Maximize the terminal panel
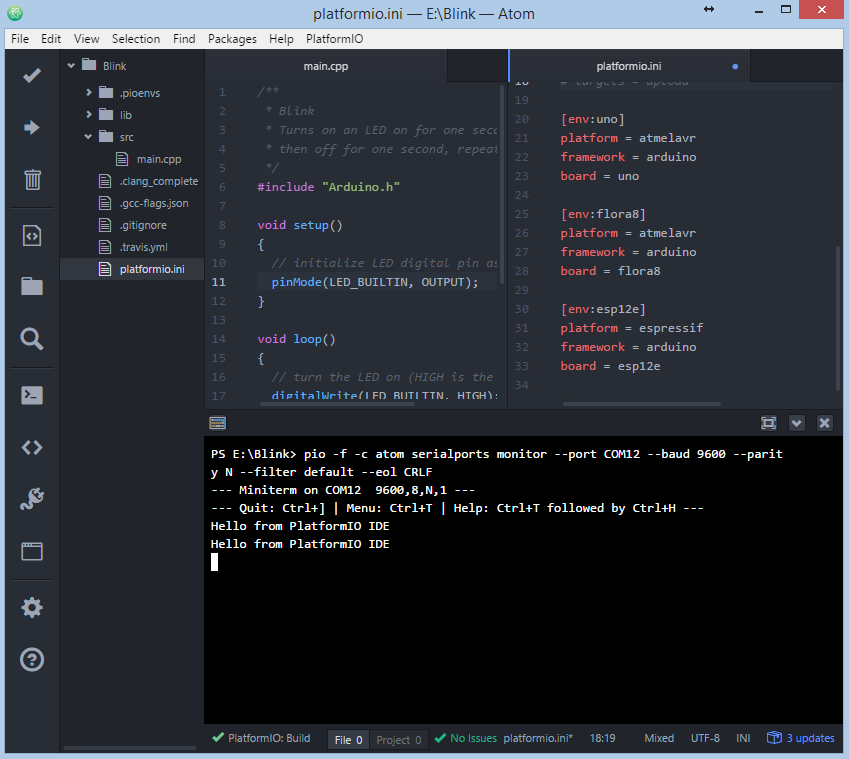The width and height of the screenshot is (849, 759). 768,423
